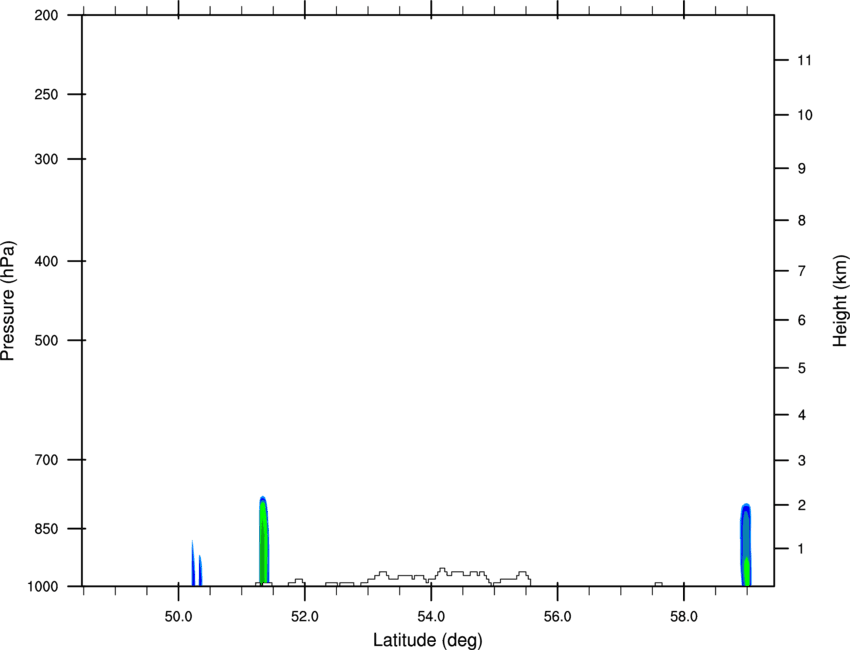Click the 850 pressure tick label
Viewport: 850px width, 650px height.
[x=46, y=529]
